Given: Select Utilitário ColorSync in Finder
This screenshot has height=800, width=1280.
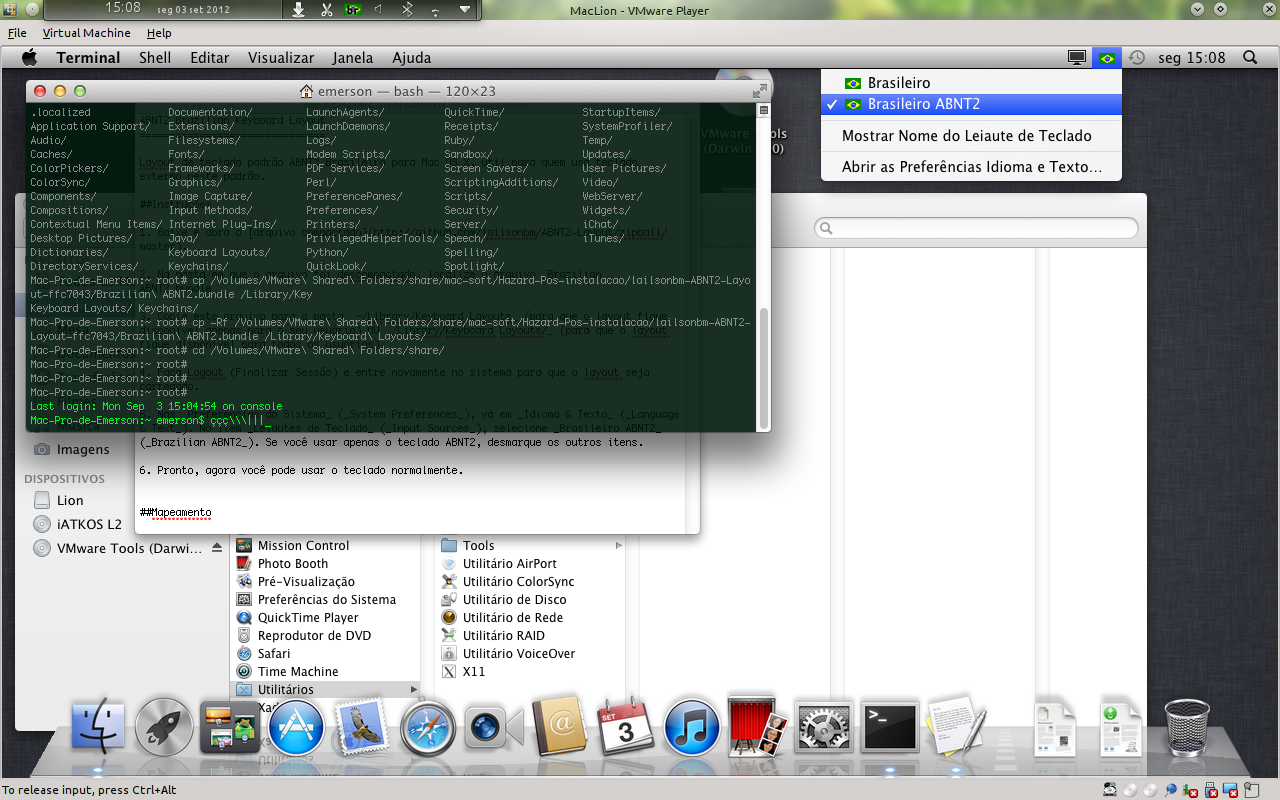Looking at the screenshot, I should point(518,581).
